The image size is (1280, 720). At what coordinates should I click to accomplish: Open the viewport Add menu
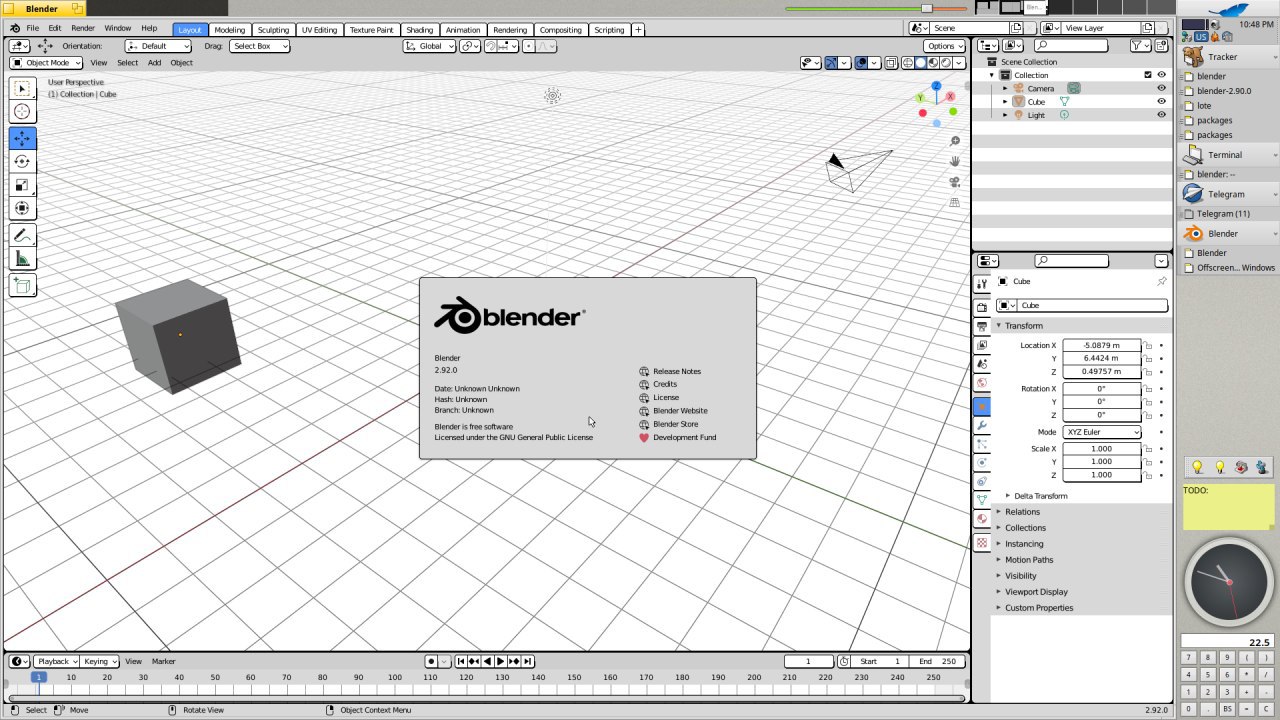[x=154, y=62]
